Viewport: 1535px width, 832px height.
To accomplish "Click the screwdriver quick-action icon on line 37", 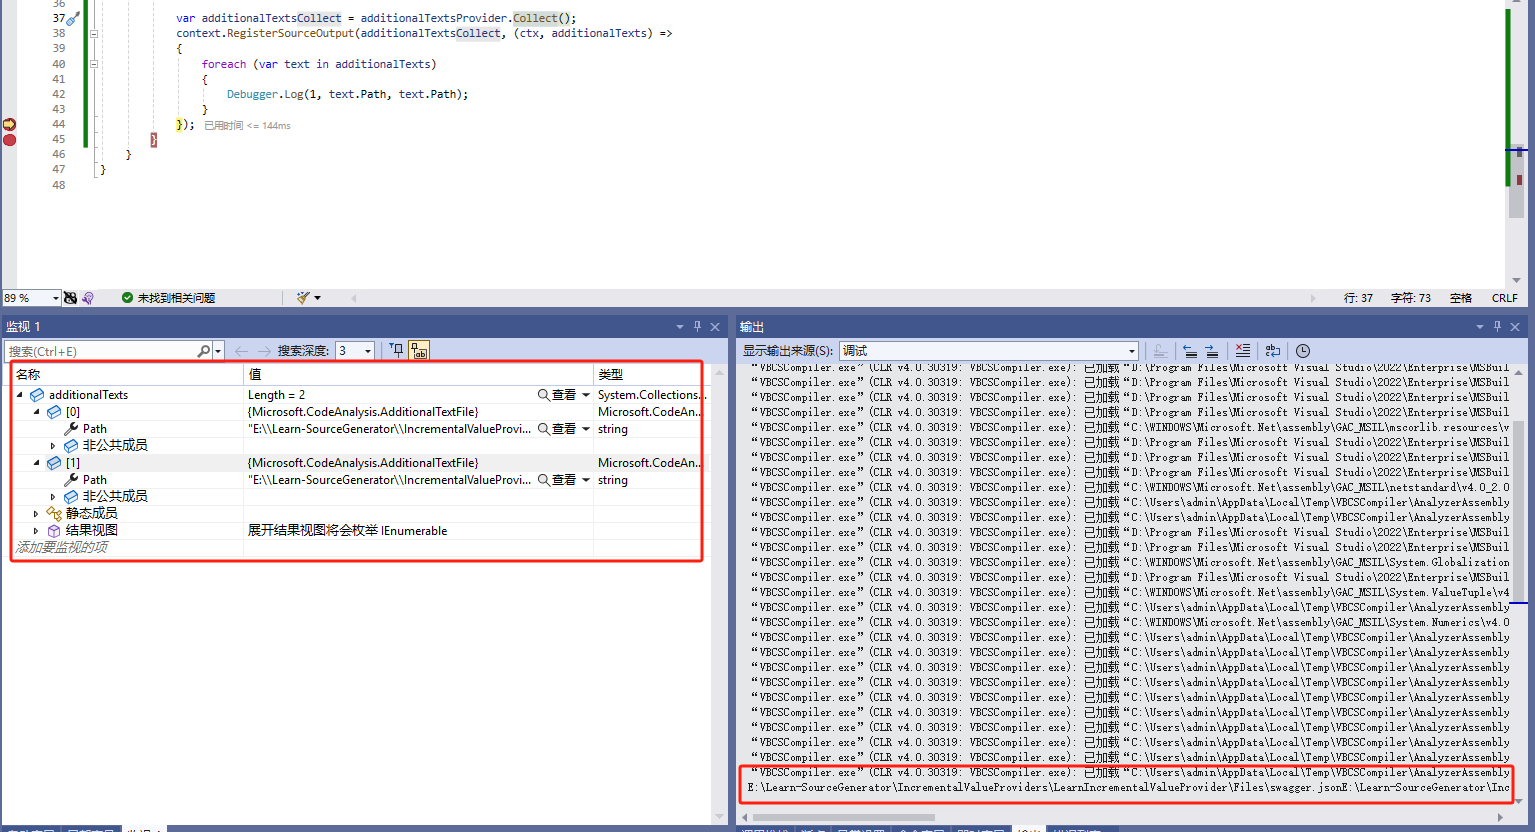I will 73,18.
